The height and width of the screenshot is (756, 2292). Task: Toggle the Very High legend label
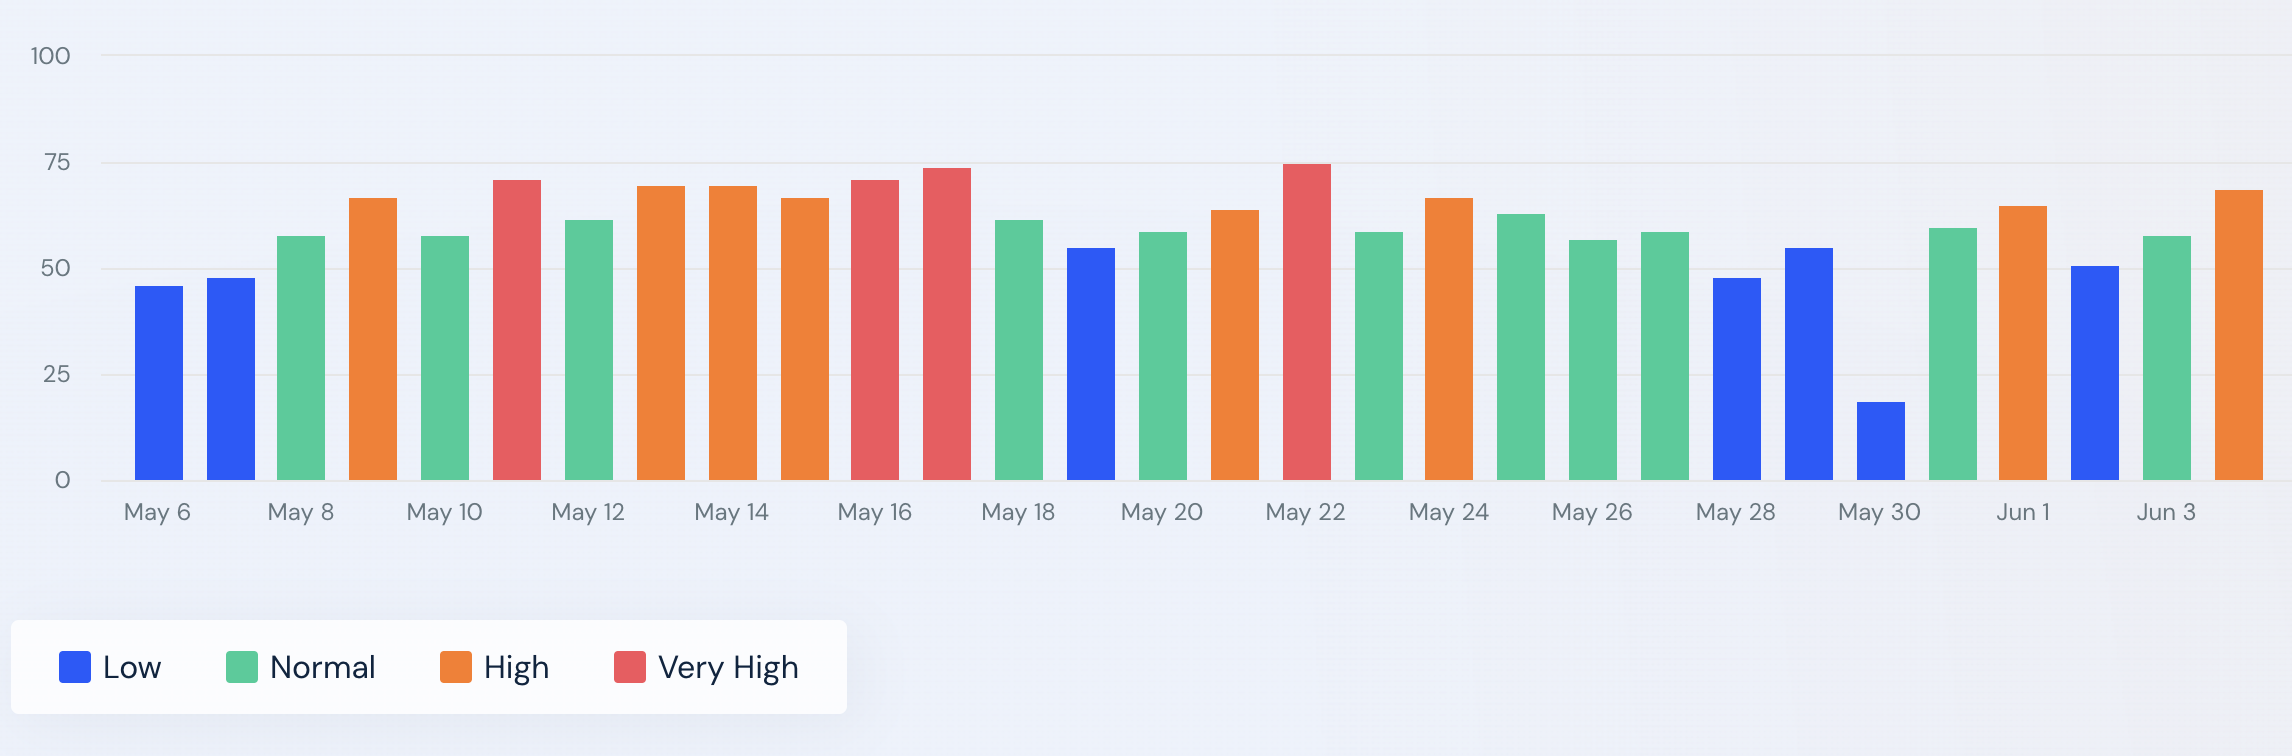(728, 667)
